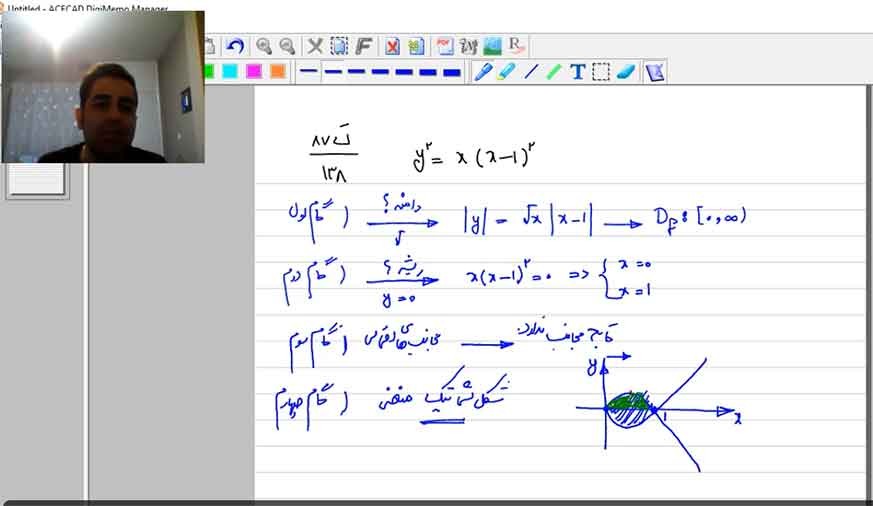Choose the fifth line width

point(404,71)
